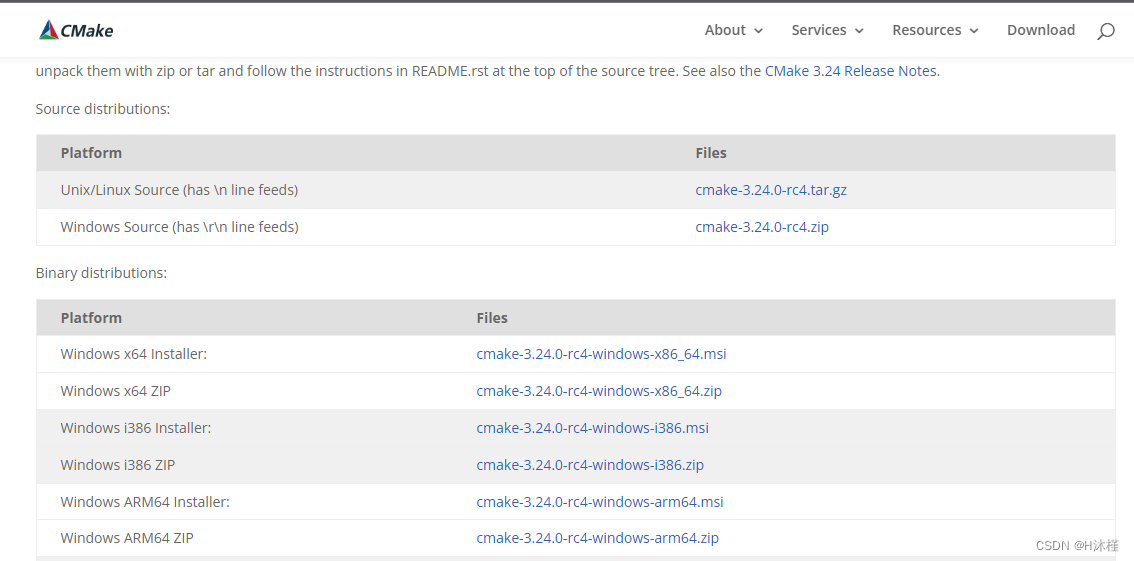
Task: Expand the Resources dropdown menu
Action: 935,30
